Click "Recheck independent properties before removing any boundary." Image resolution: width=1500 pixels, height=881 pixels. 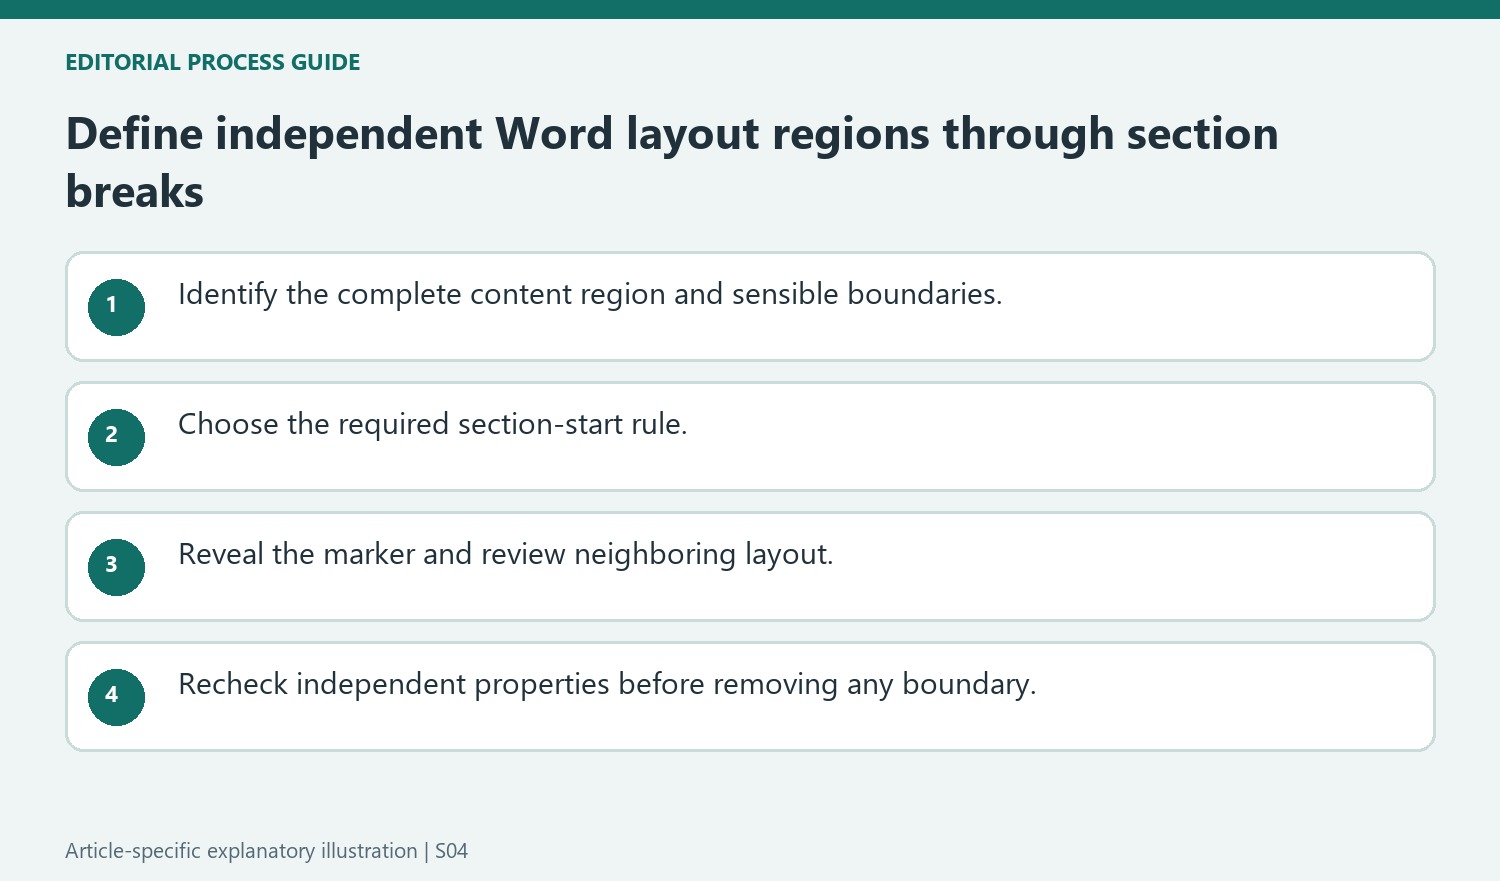pos(607,684)
